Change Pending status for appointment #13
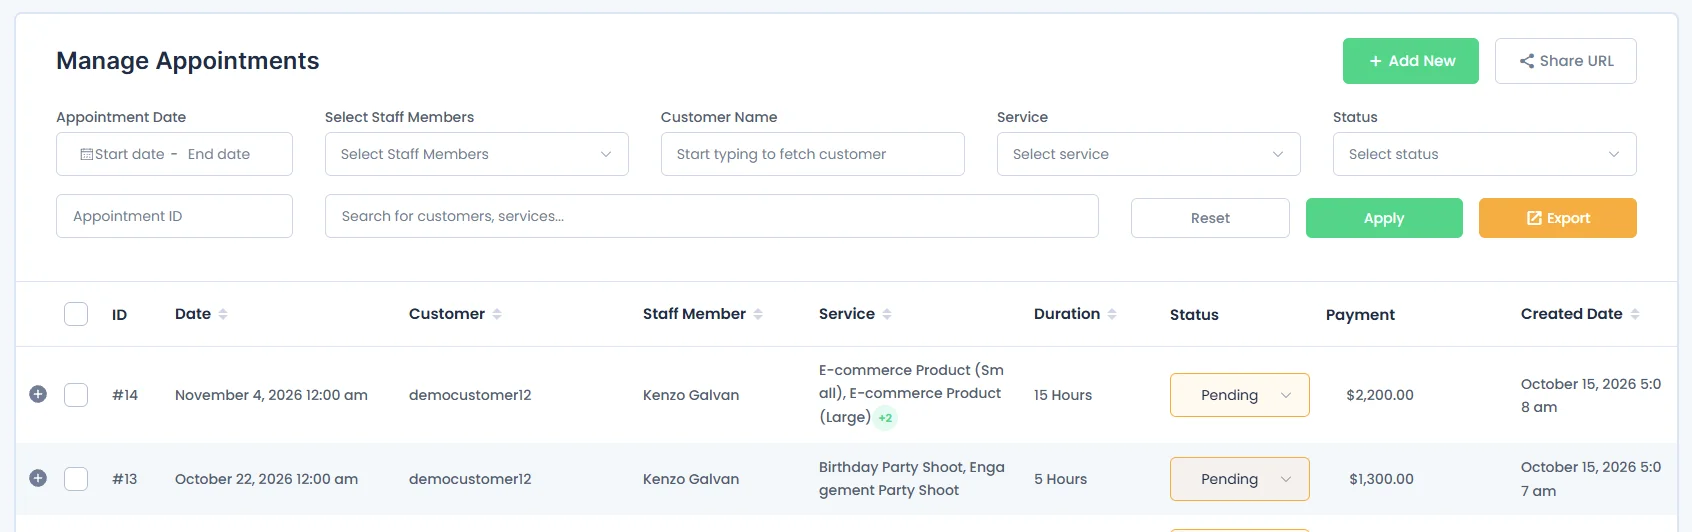The width and height of the screenshot is (1692, 532). pyautogui.click(x=1240, y=479)
